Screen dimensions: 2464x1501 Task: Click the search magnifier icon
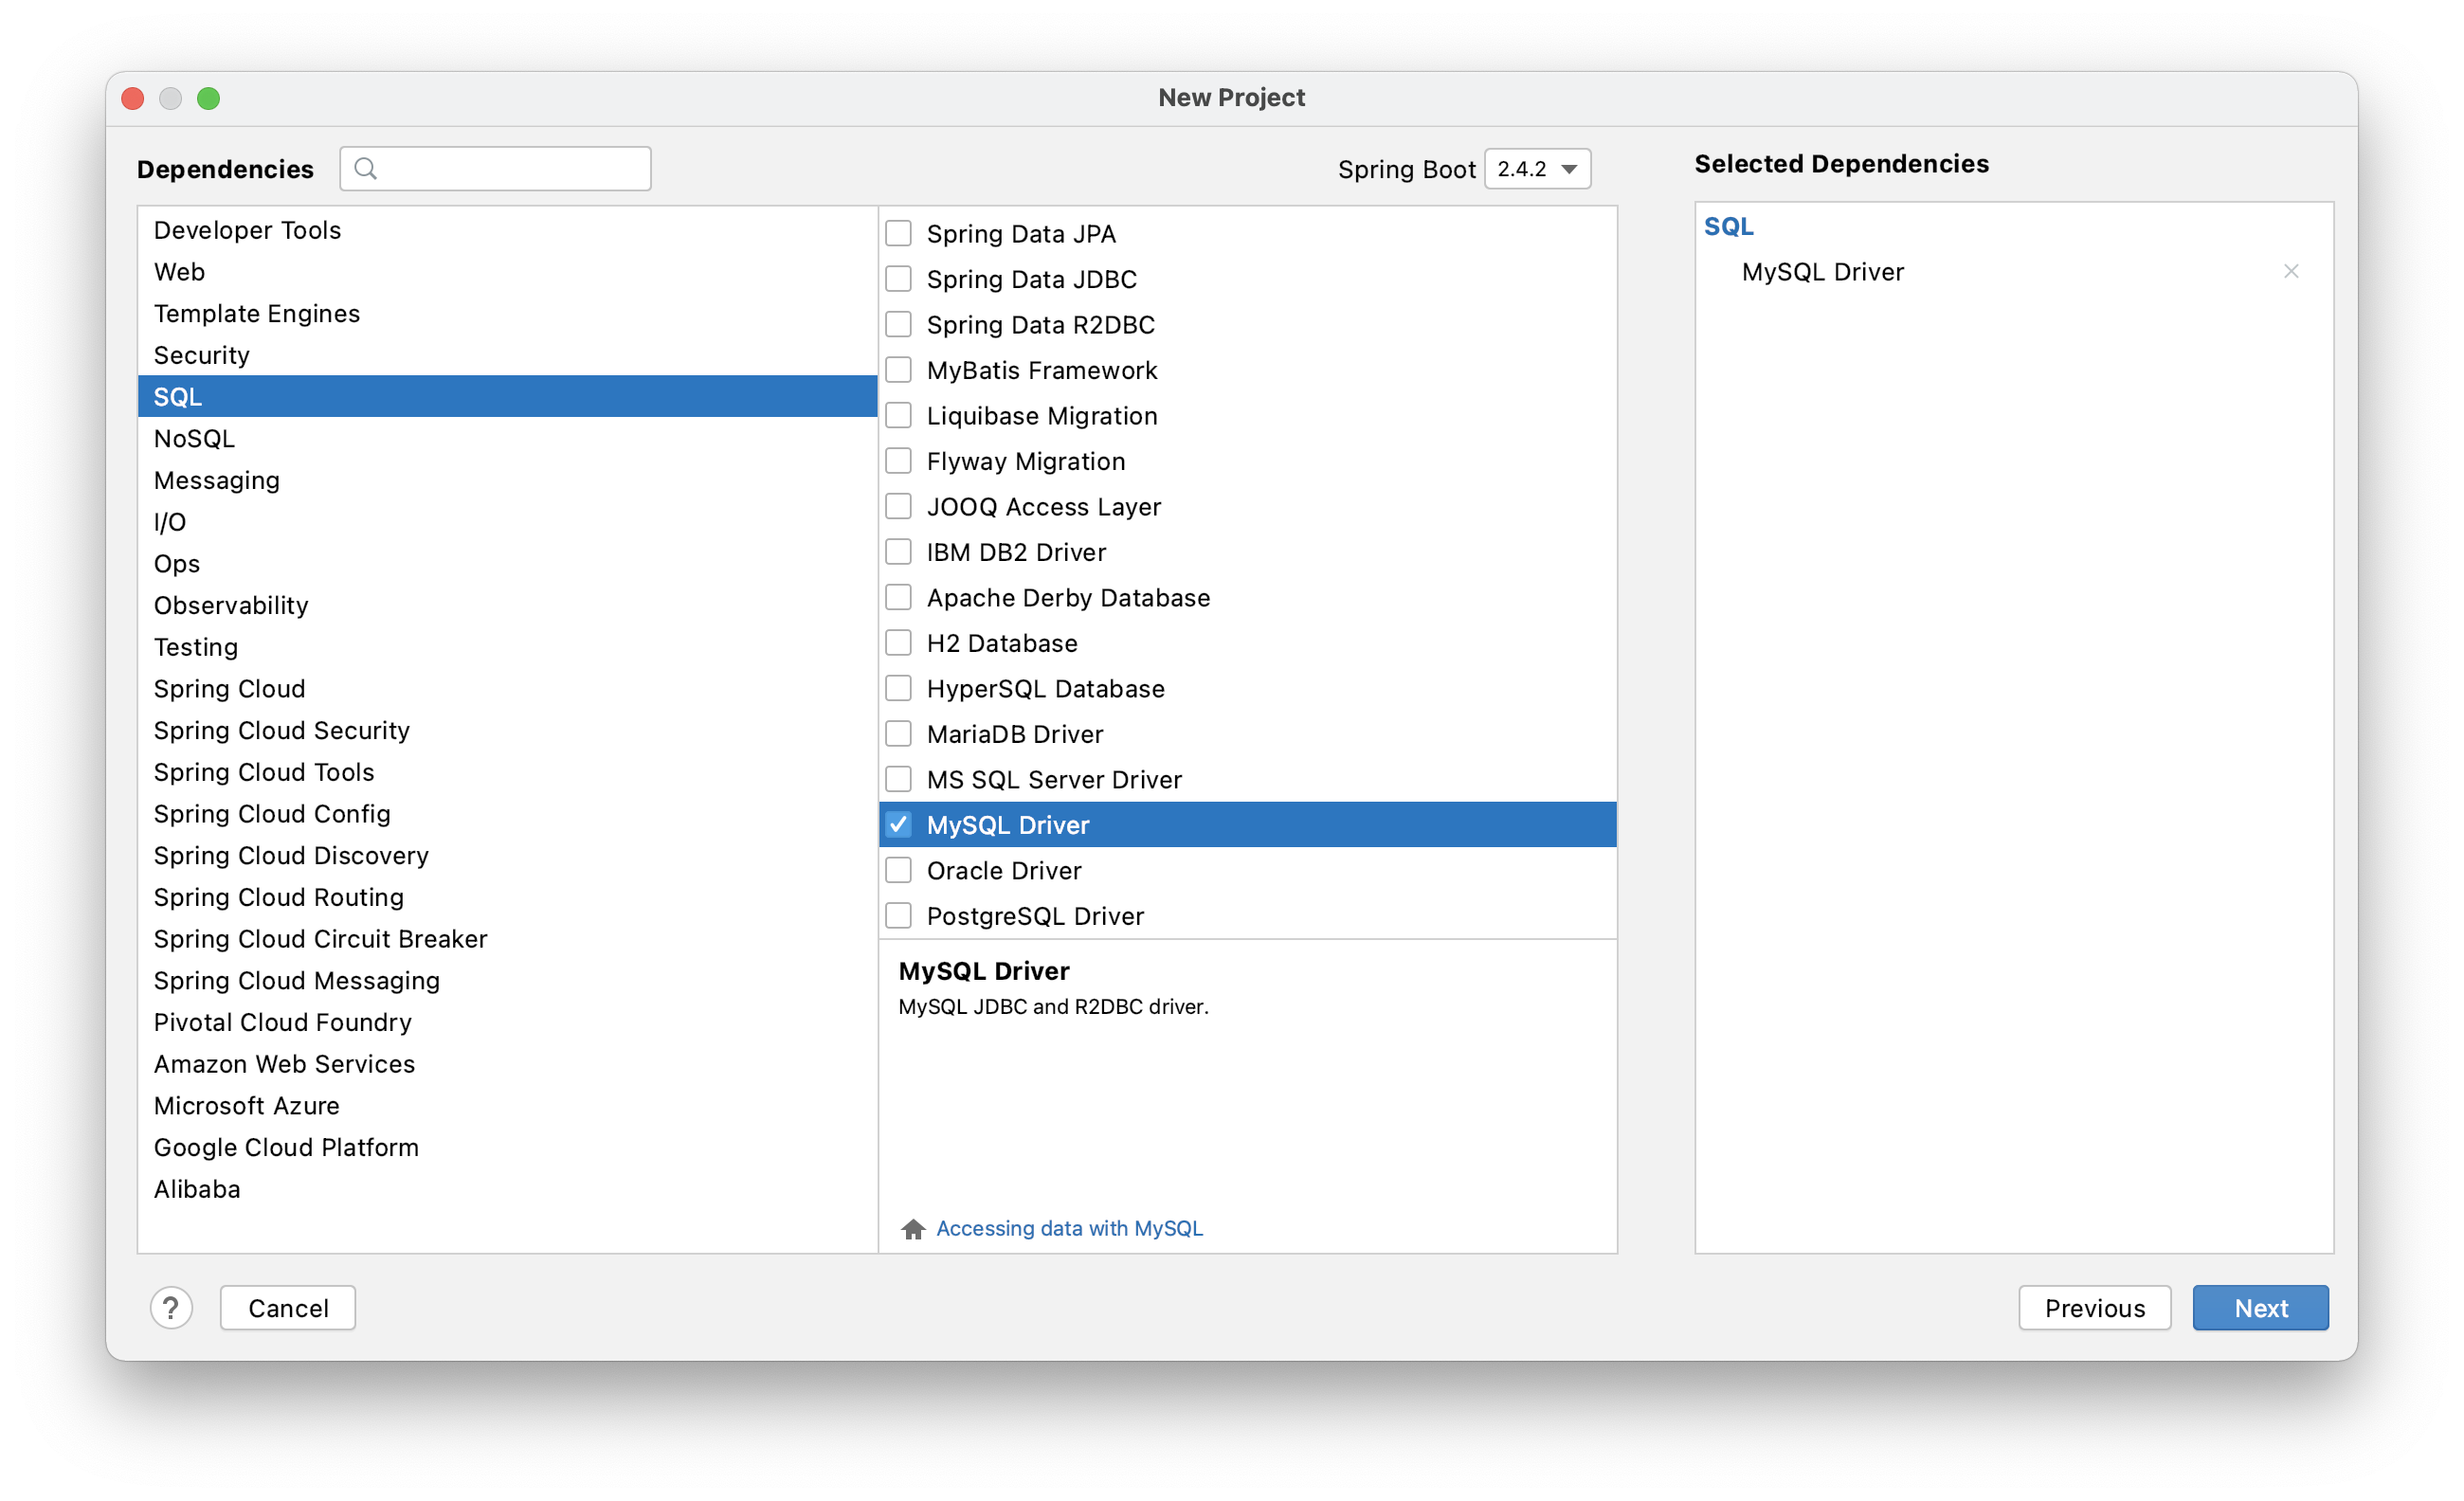366,169
